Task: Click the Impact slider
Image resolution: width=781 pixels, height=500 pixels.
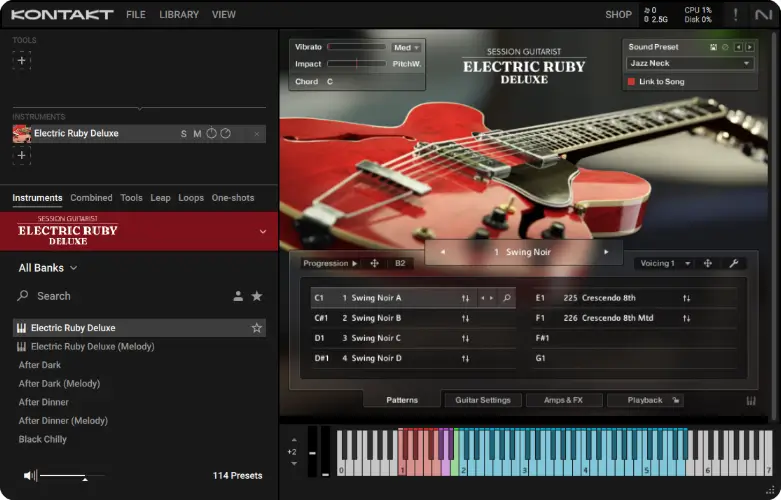Action: pyautogui.click(x=356, y=64)
